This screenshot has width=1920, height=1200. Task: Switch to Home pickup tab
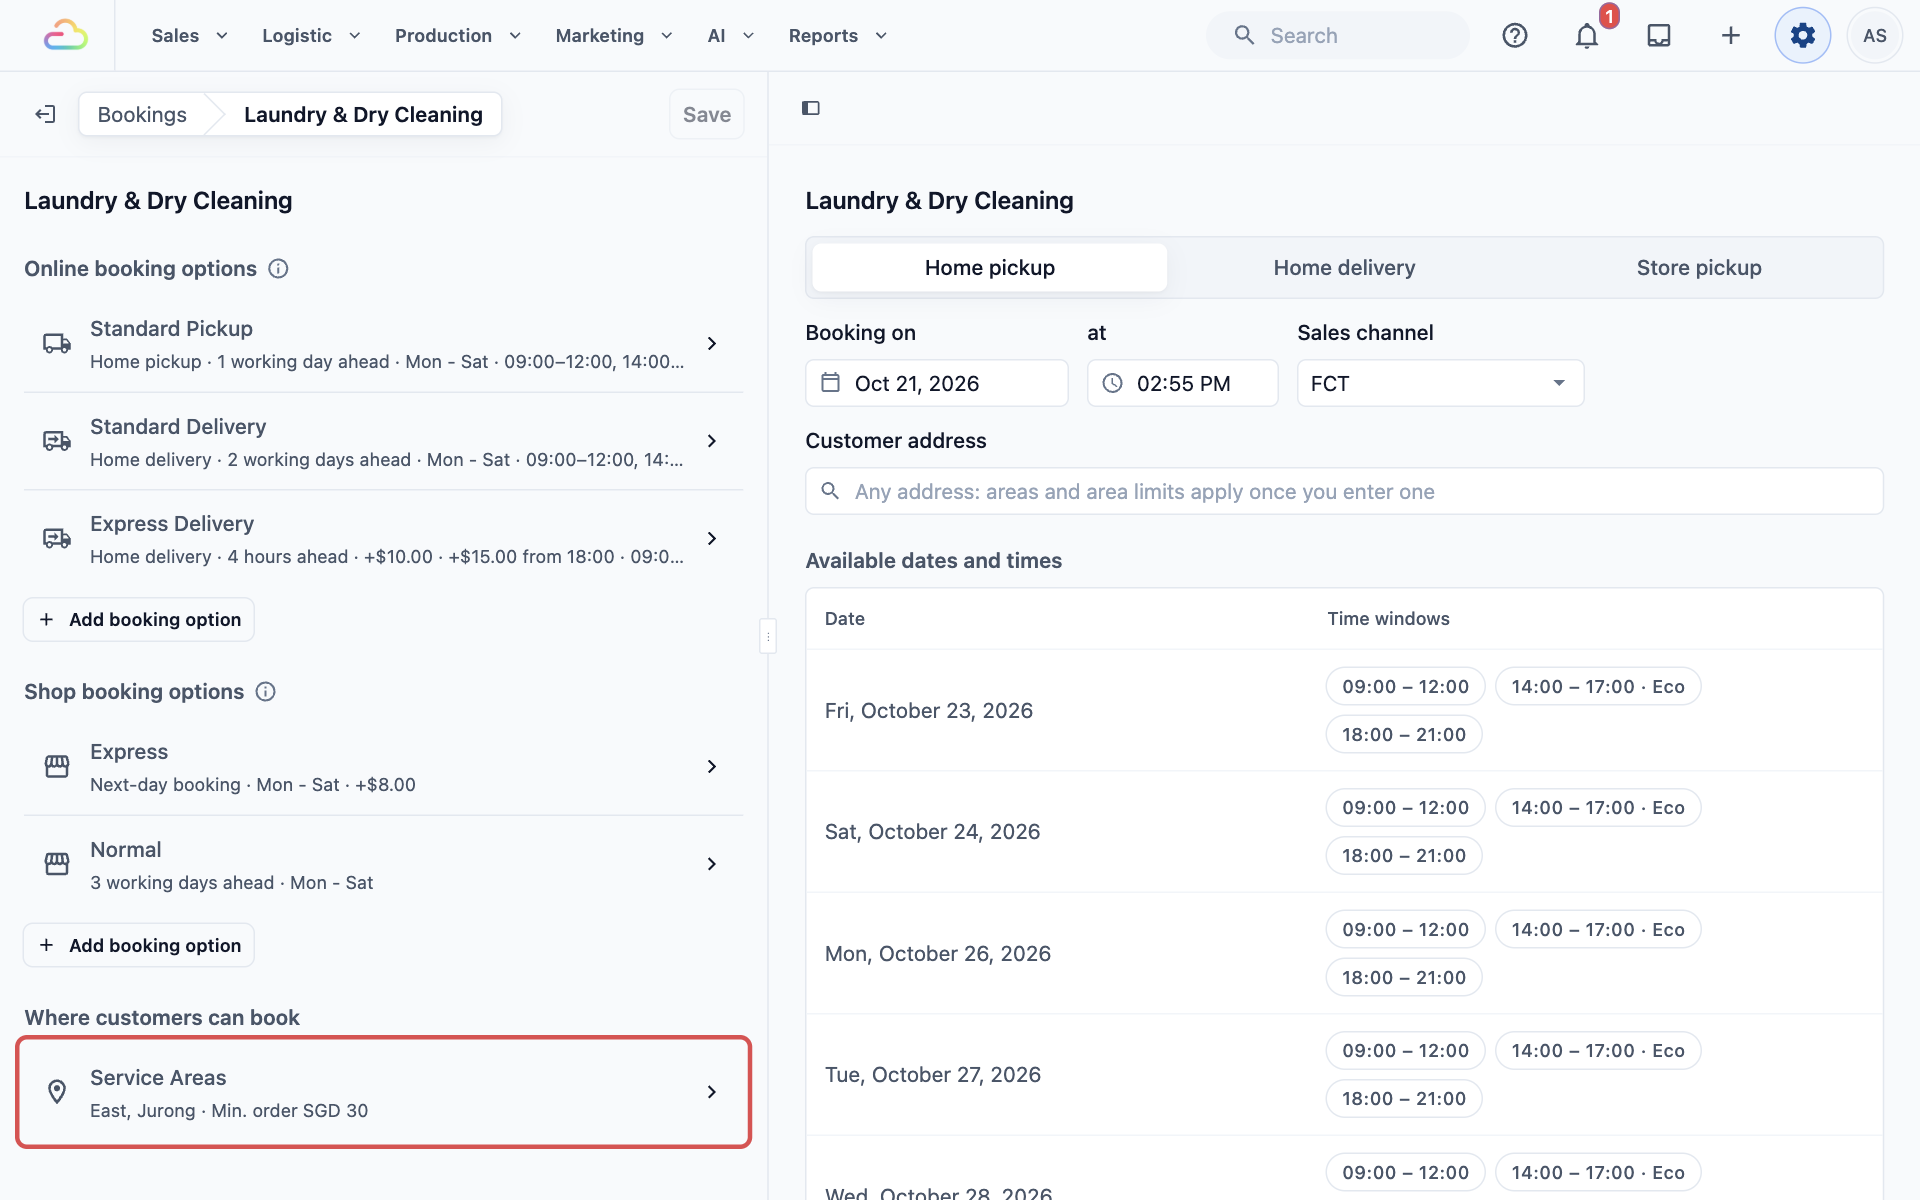point(990,268)
